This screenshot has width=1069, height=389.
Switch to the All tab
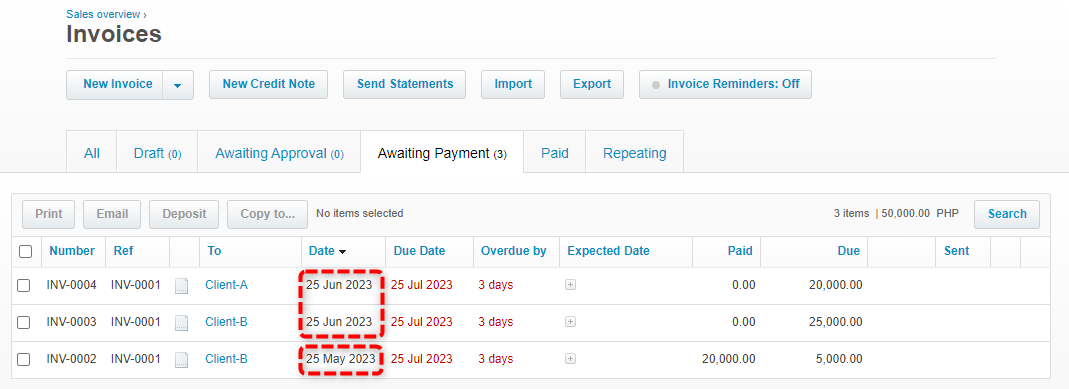click(x=91, y=153)
